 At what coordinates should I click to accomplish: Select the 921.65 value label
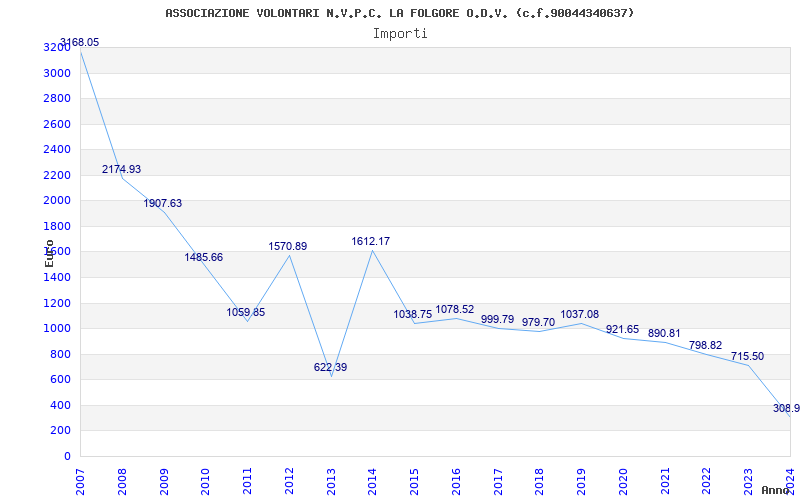point(622,330)
